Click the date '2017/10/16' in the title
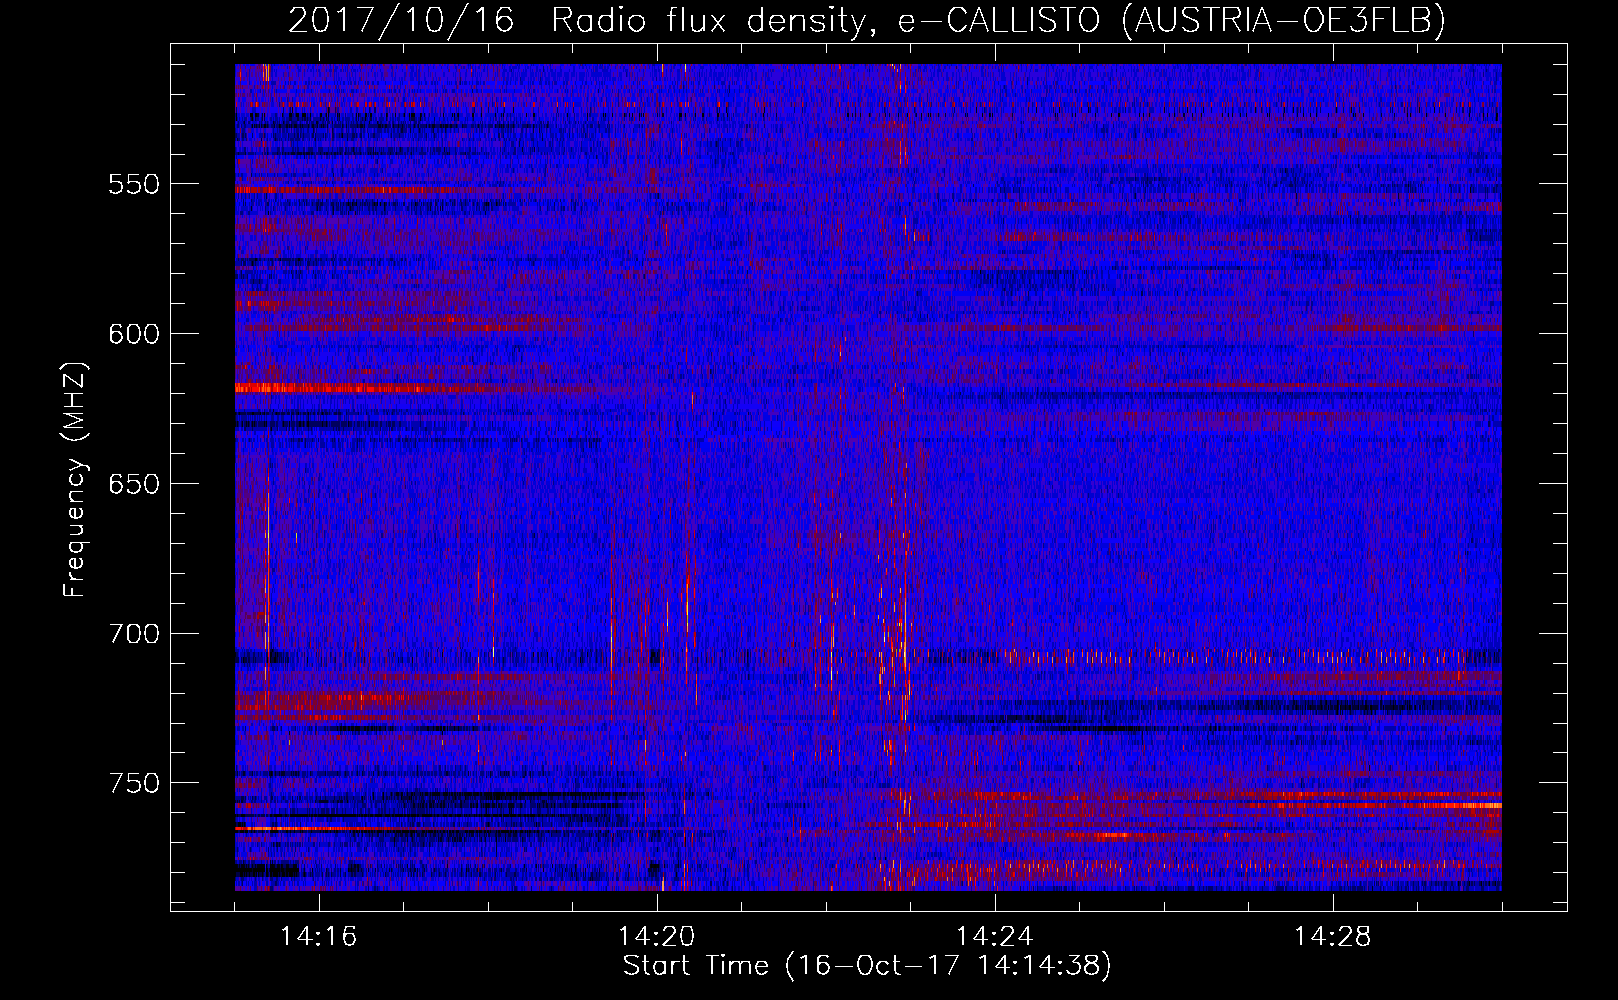This screenshot has height=1000, width=1618. 401,21
